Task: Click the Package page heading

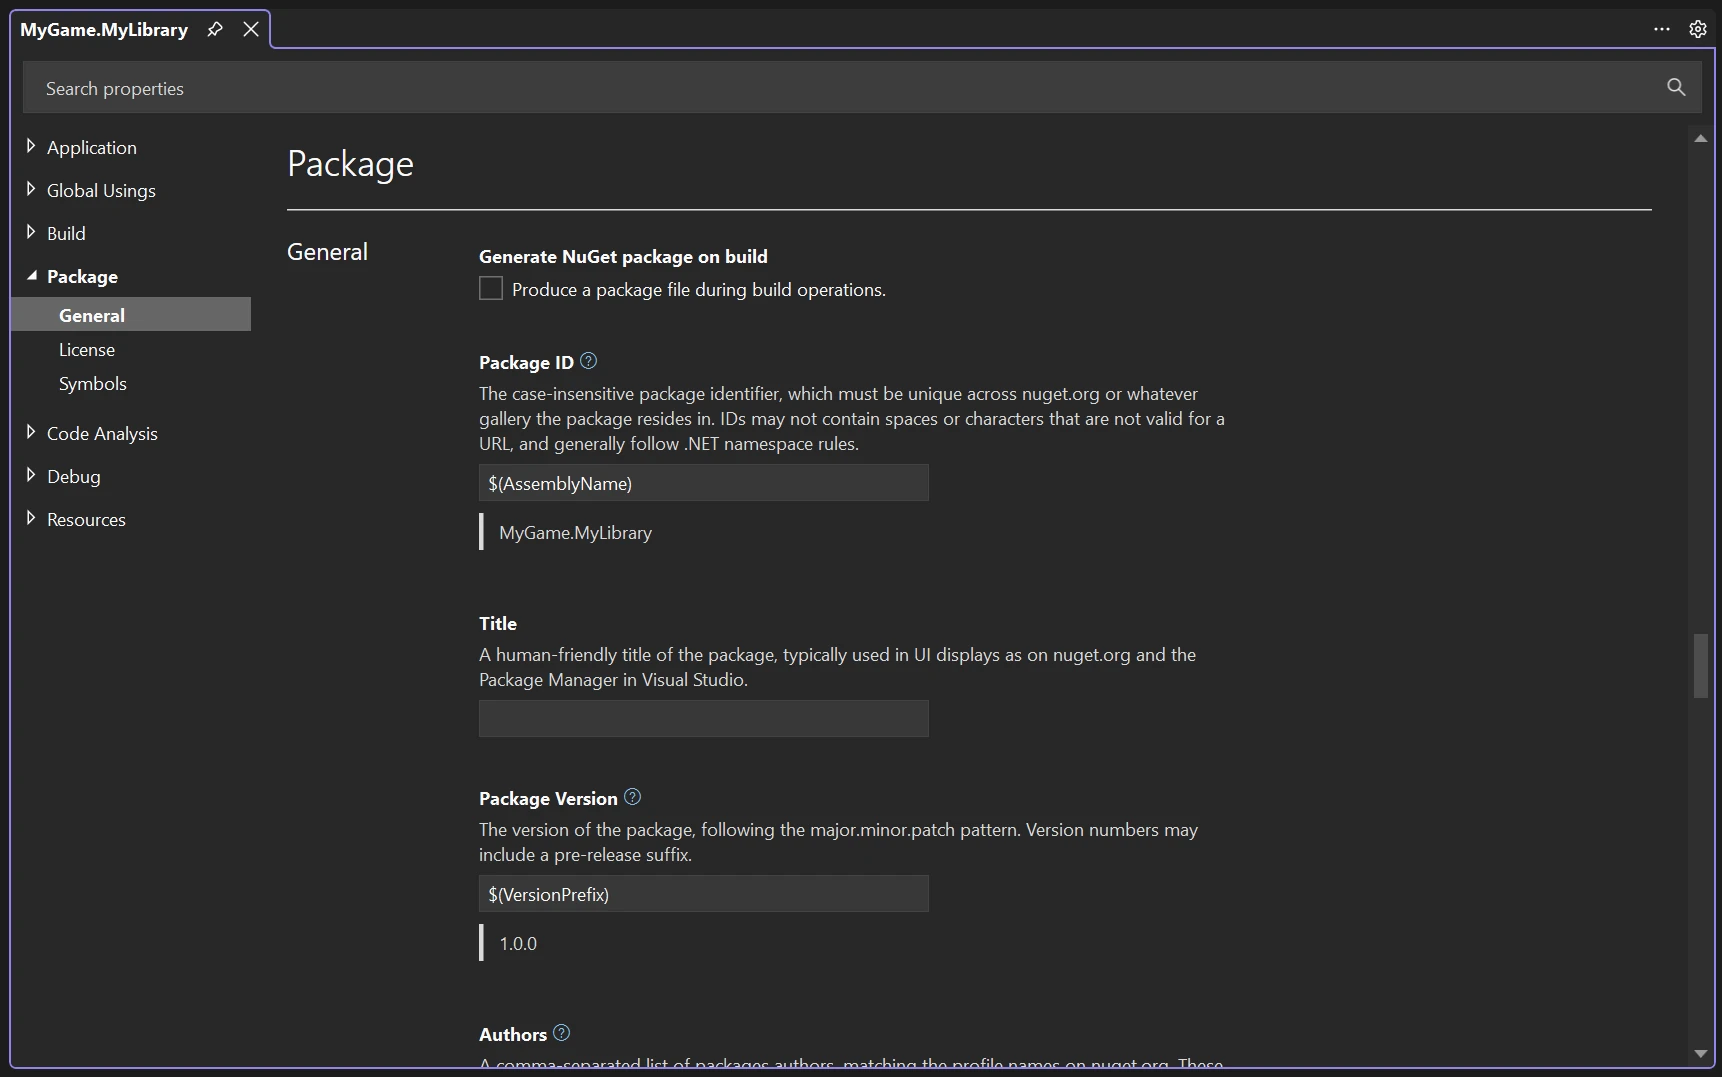Action: (350, 164)
